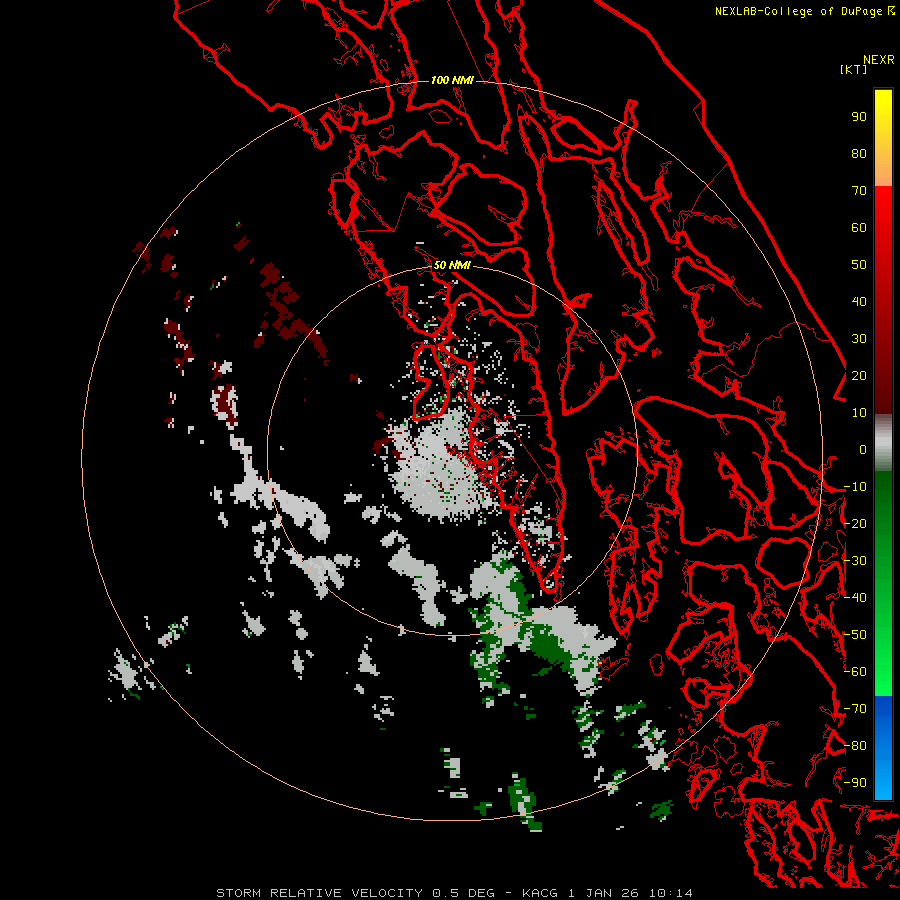This screenshot has height=900, width=900.
Task: Click the -50 value on velocity scale
Action: click(x=855, y=635)
